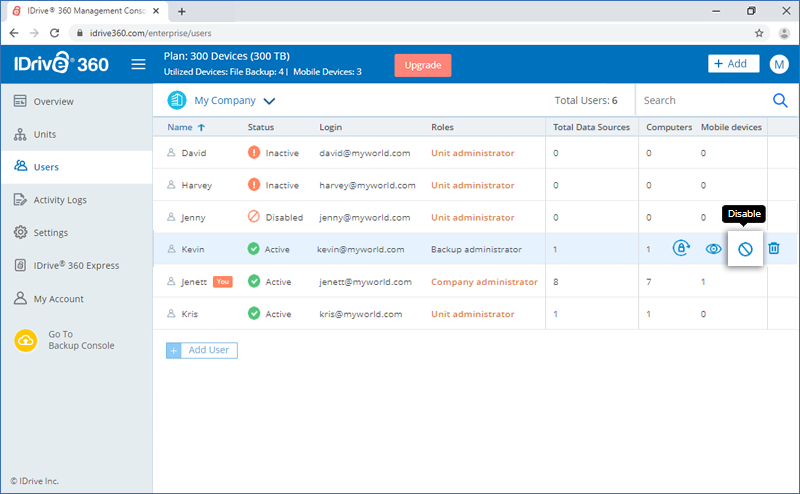Click the Mobile devices column header
Image resolution: width=800 pixels, height=494 pixels.
[731, 127]
